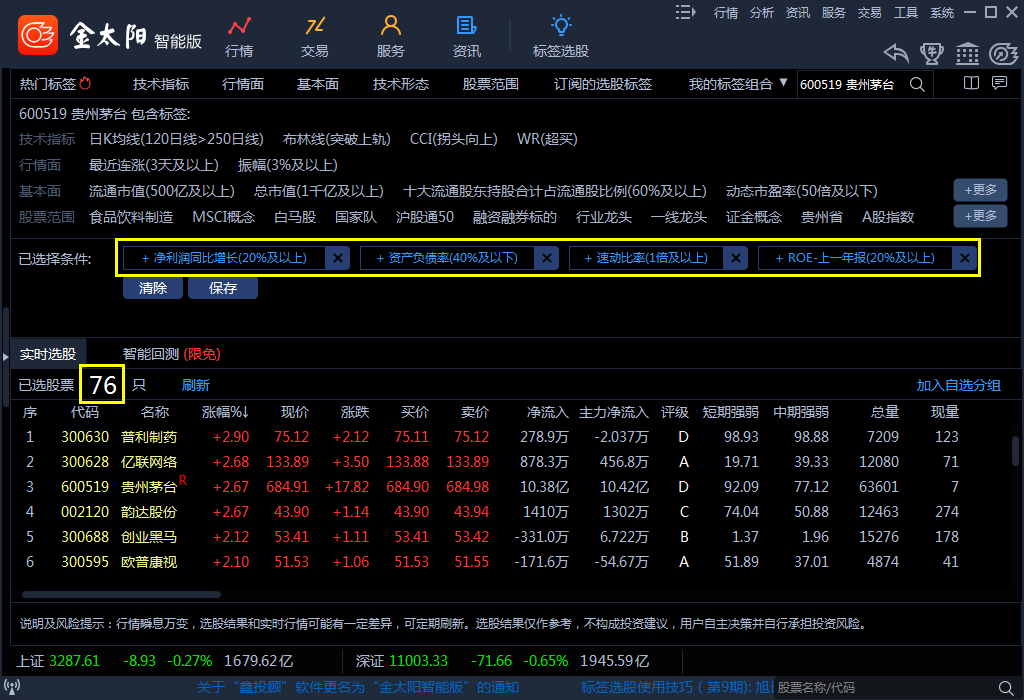Screen dimensions: 1024x700
Task: Open the message comment icon
Action: pyautogui.click(x=999, y=83)
